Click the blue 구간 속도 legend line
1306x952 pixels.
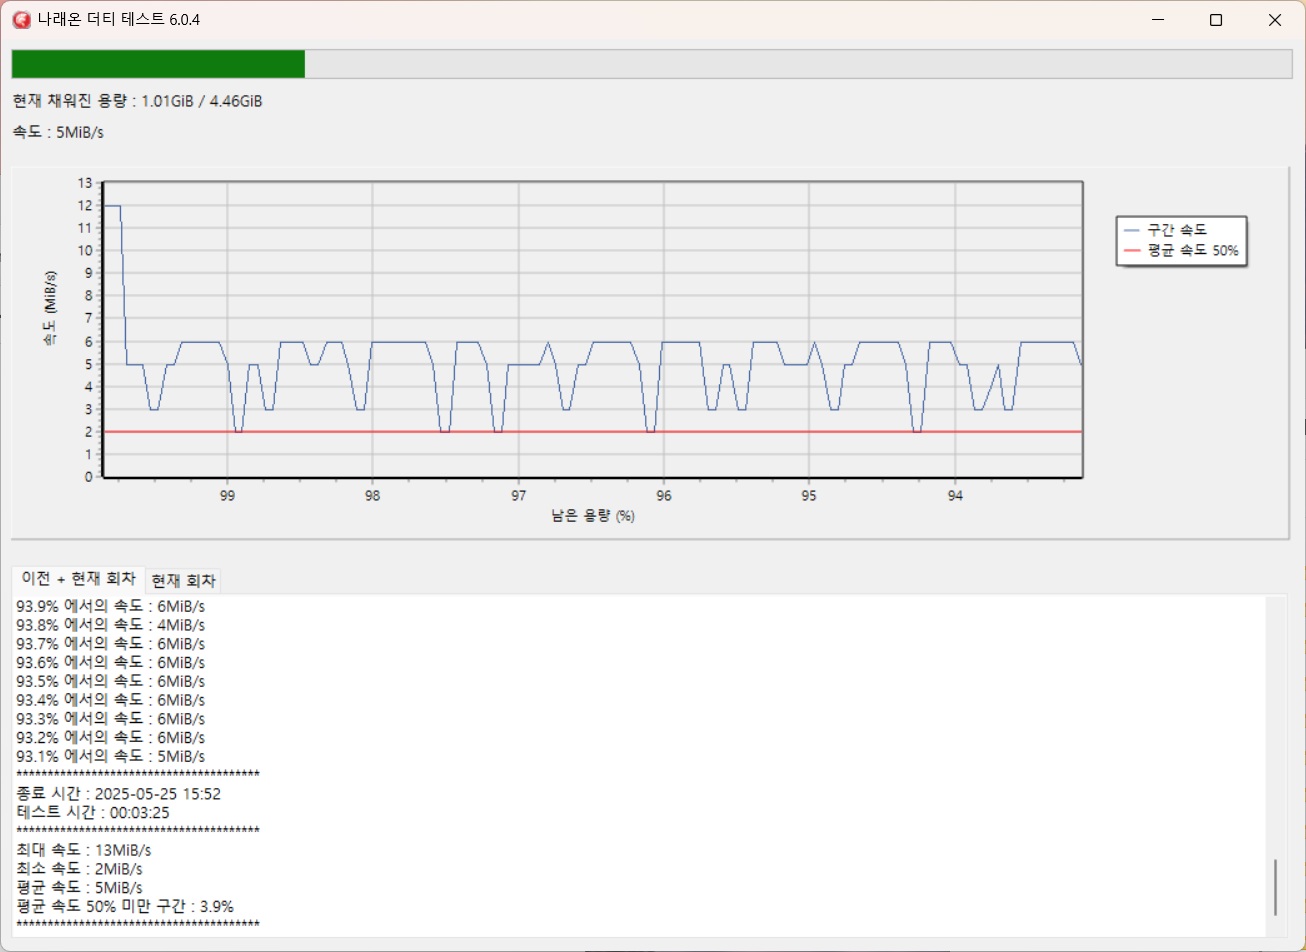[x=1132, y=230]
